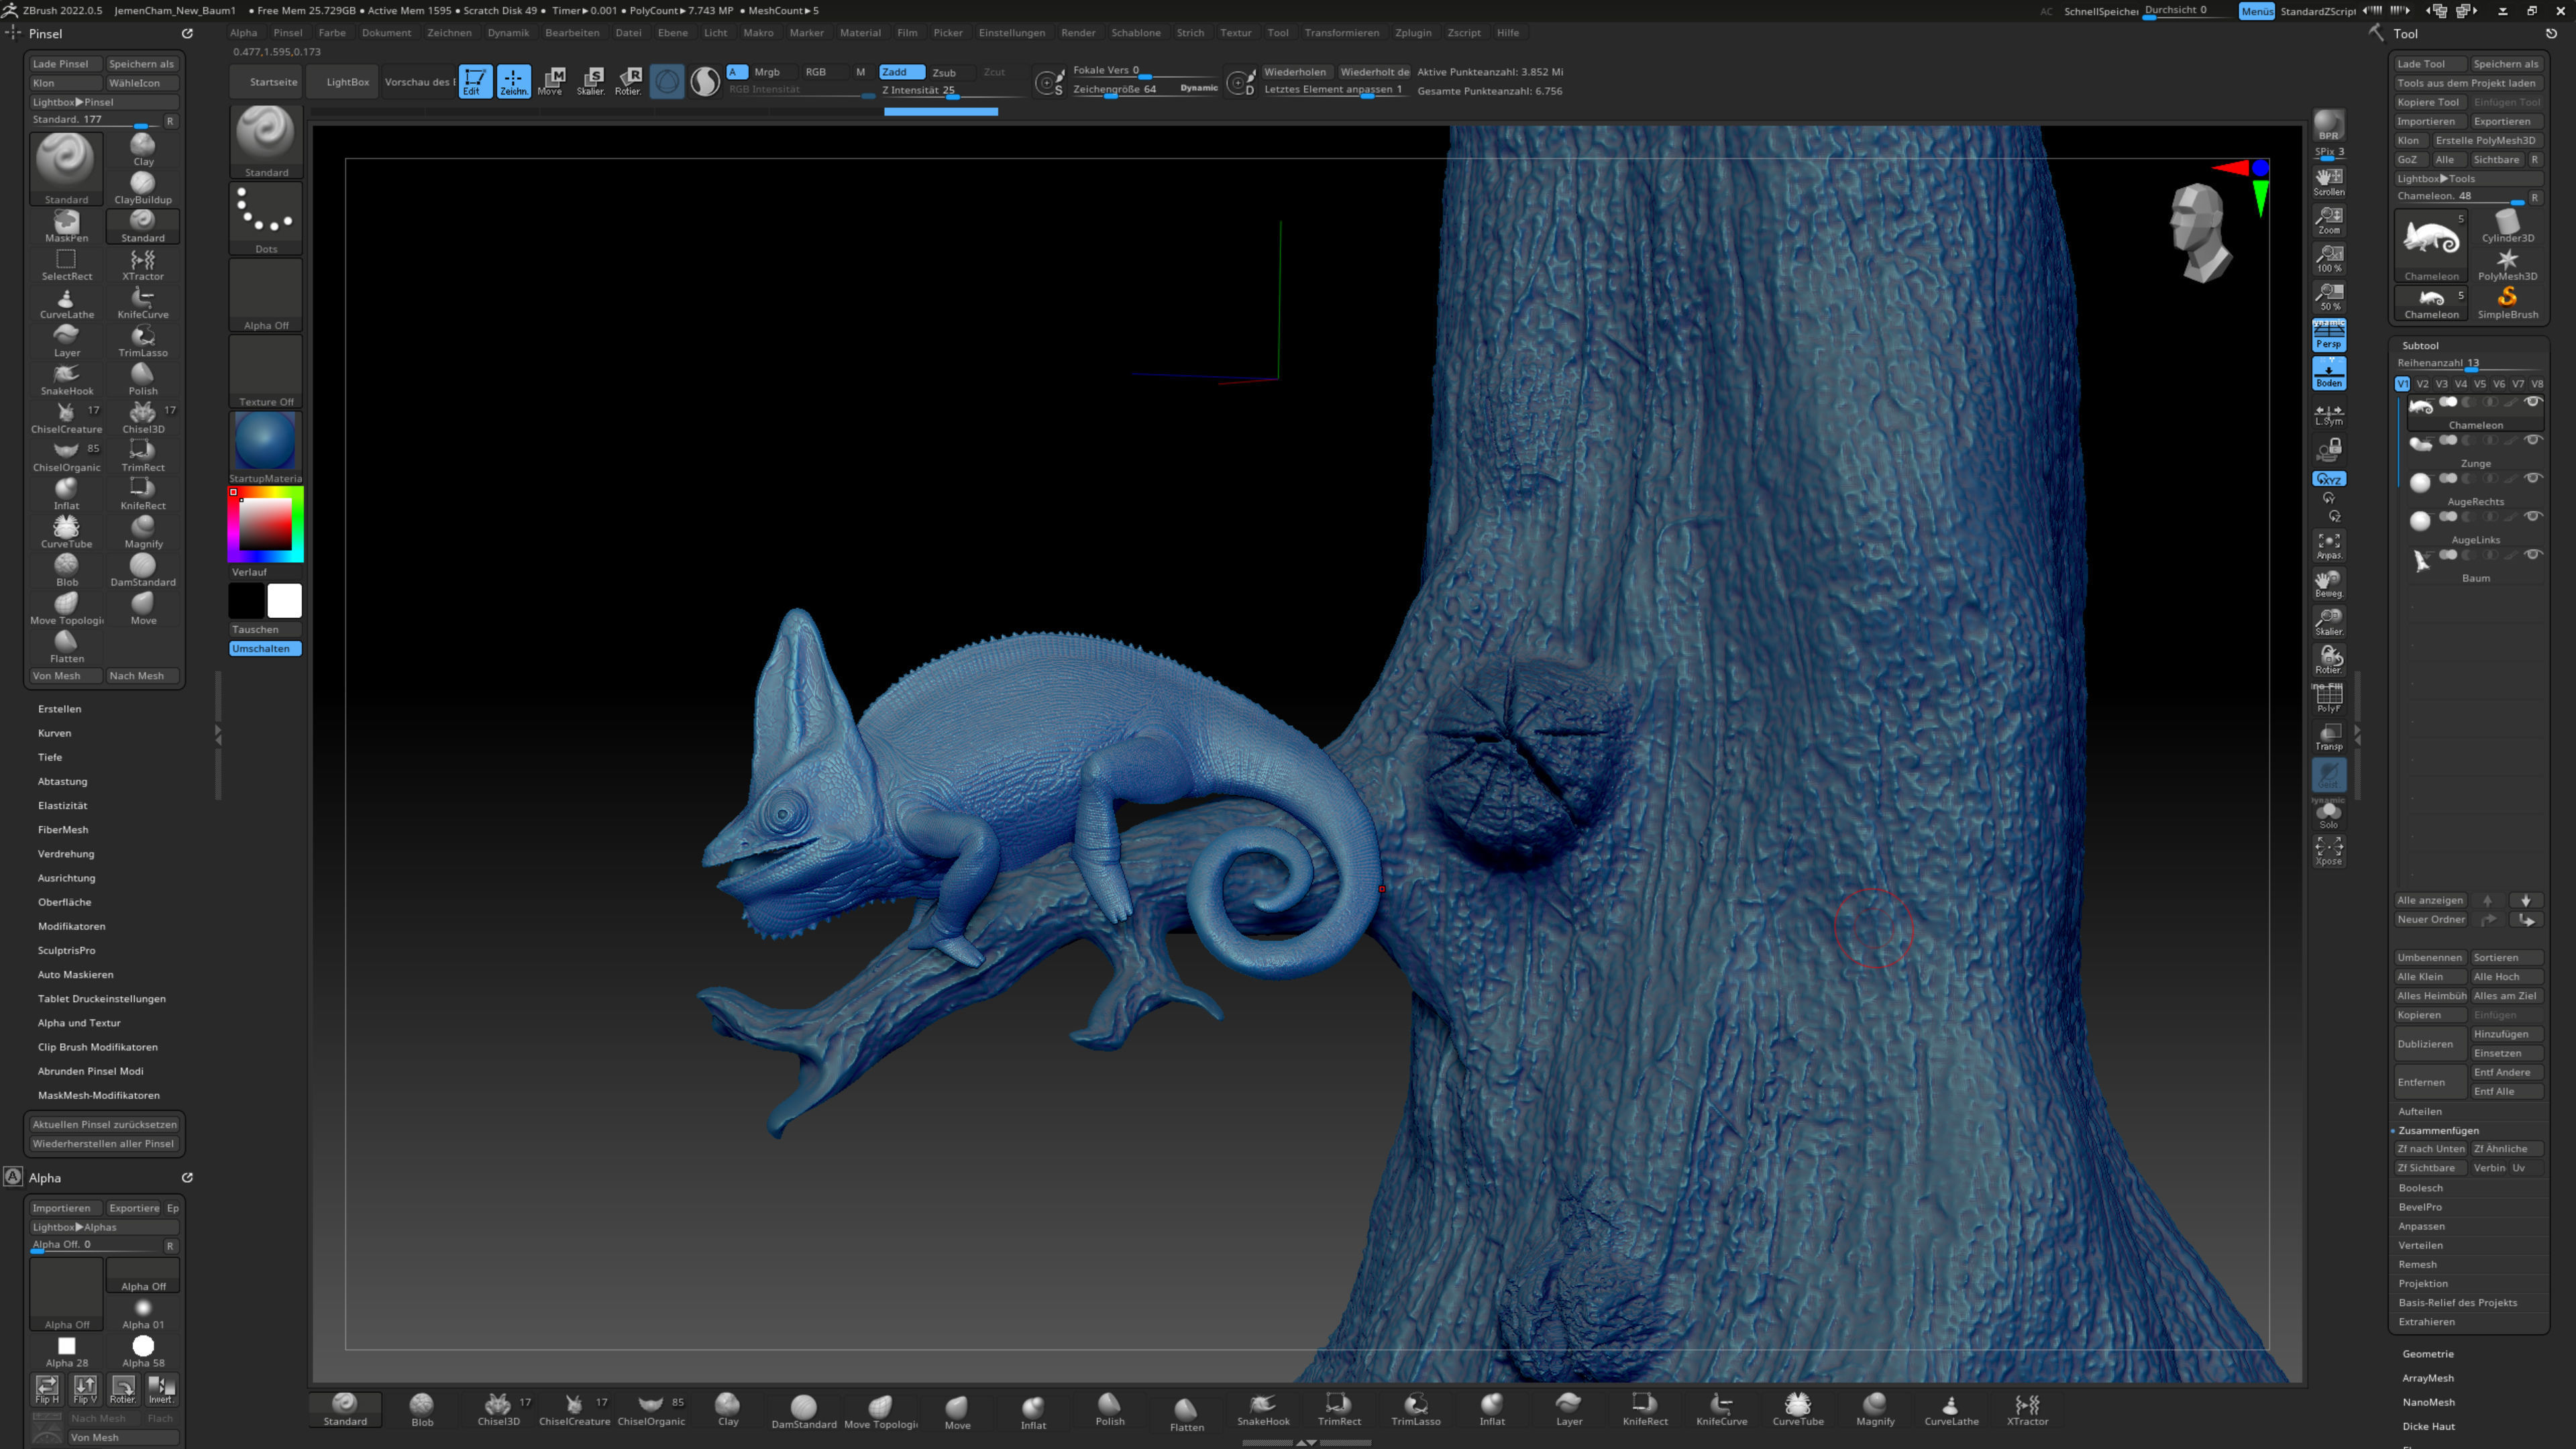Activate Edit mode button
This screenshot has width=2576, height=1449.
click(x=475, y=81)
